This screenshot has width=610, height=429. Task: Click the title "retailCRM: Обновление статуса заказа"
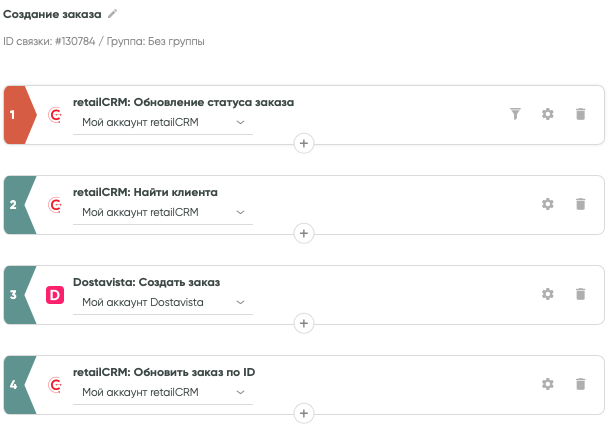[184, 102]
